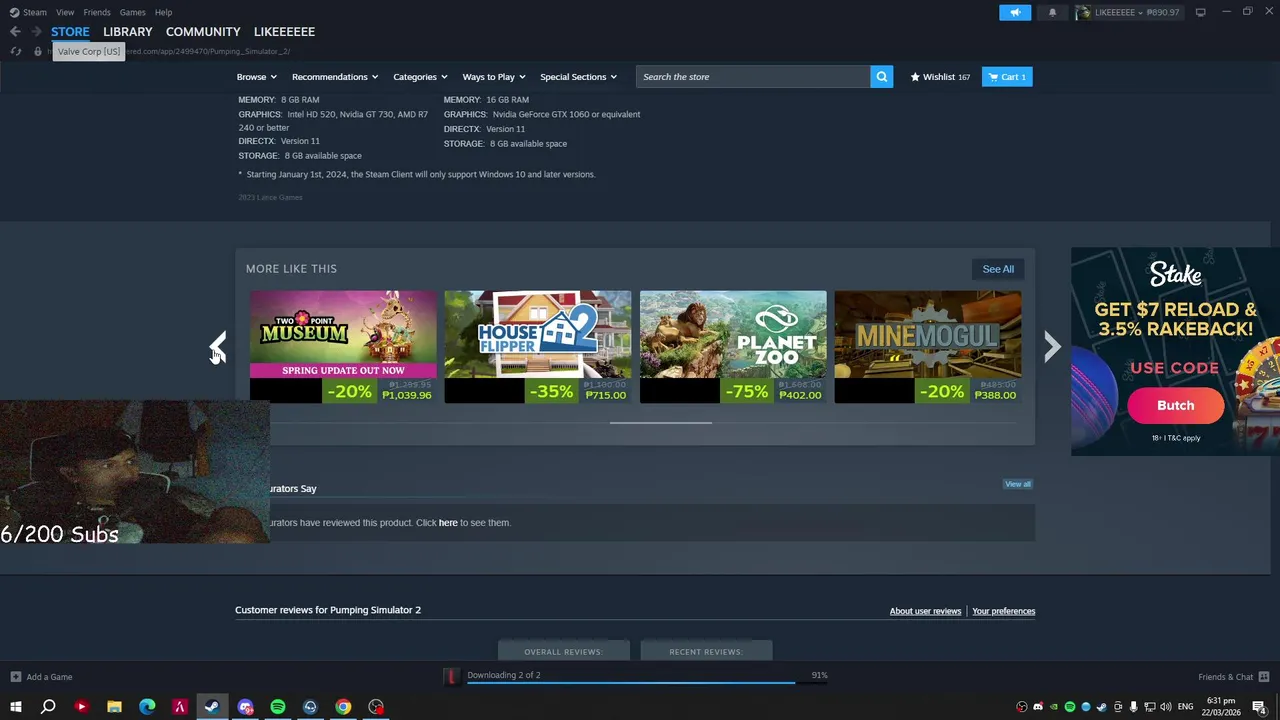The image size is (1280, 720).
Task: Open OBS Studio from the taskbar
Action: (x=376, y=707)
